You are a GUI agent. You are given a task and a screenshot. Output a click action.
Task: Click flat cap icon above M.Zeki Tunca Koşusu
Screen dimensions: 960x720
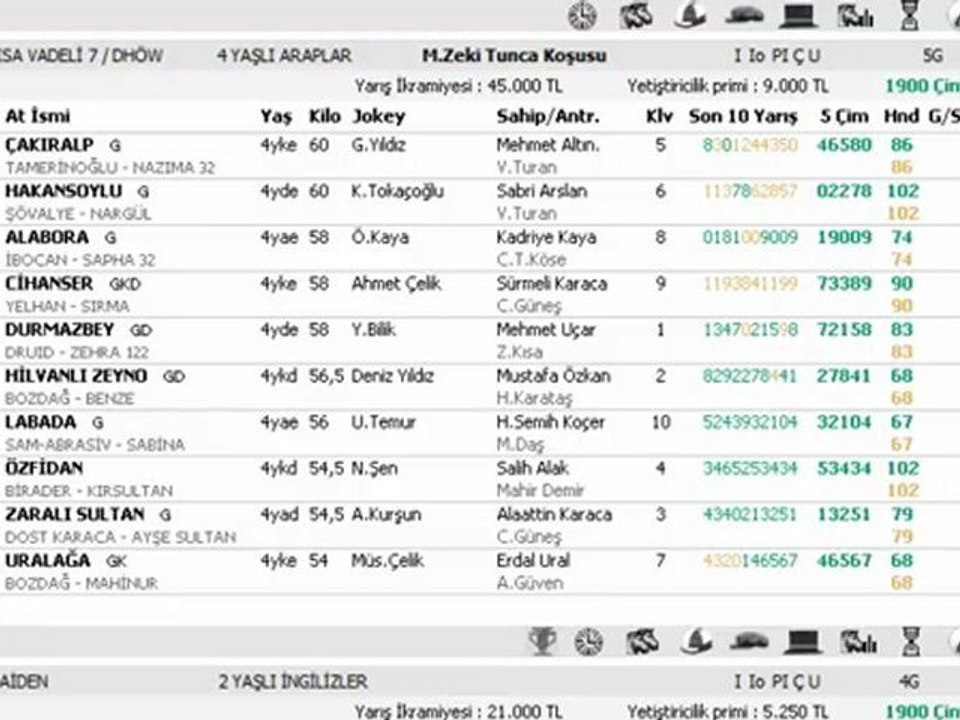point(744,16)
